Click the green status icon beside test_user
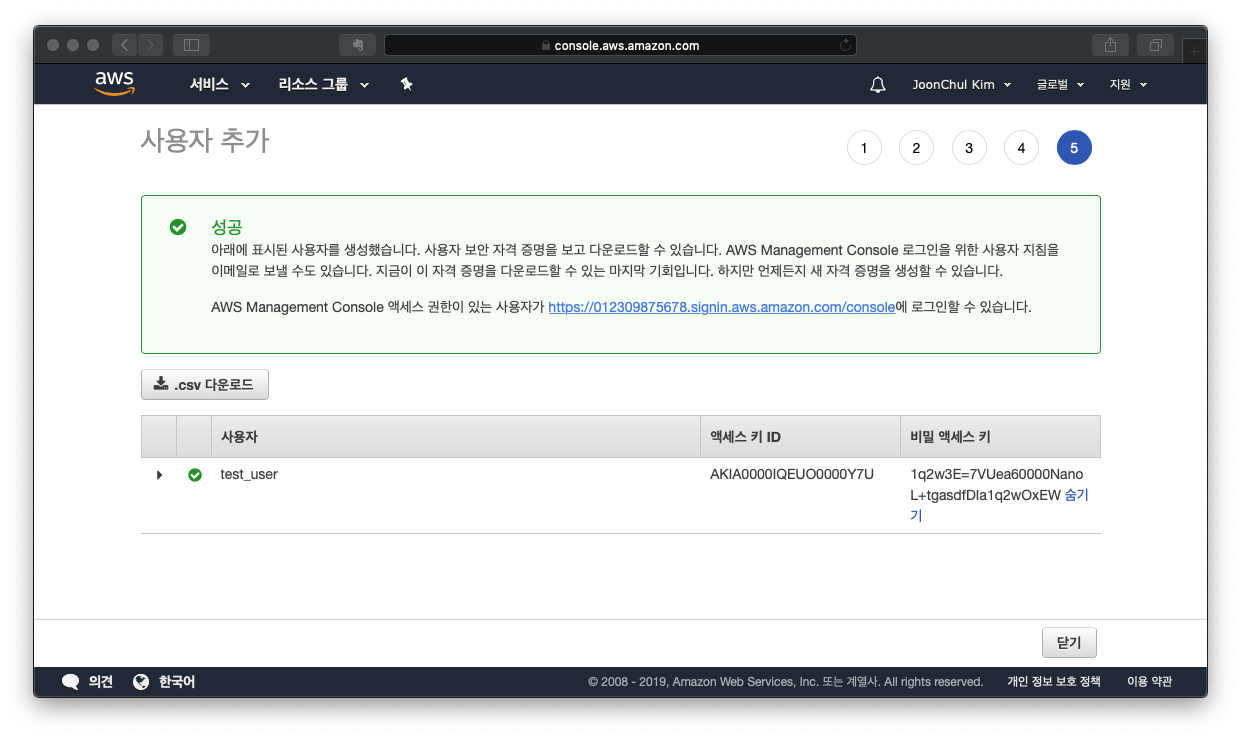Screen dimensions: 1241x739 (195, 475)
